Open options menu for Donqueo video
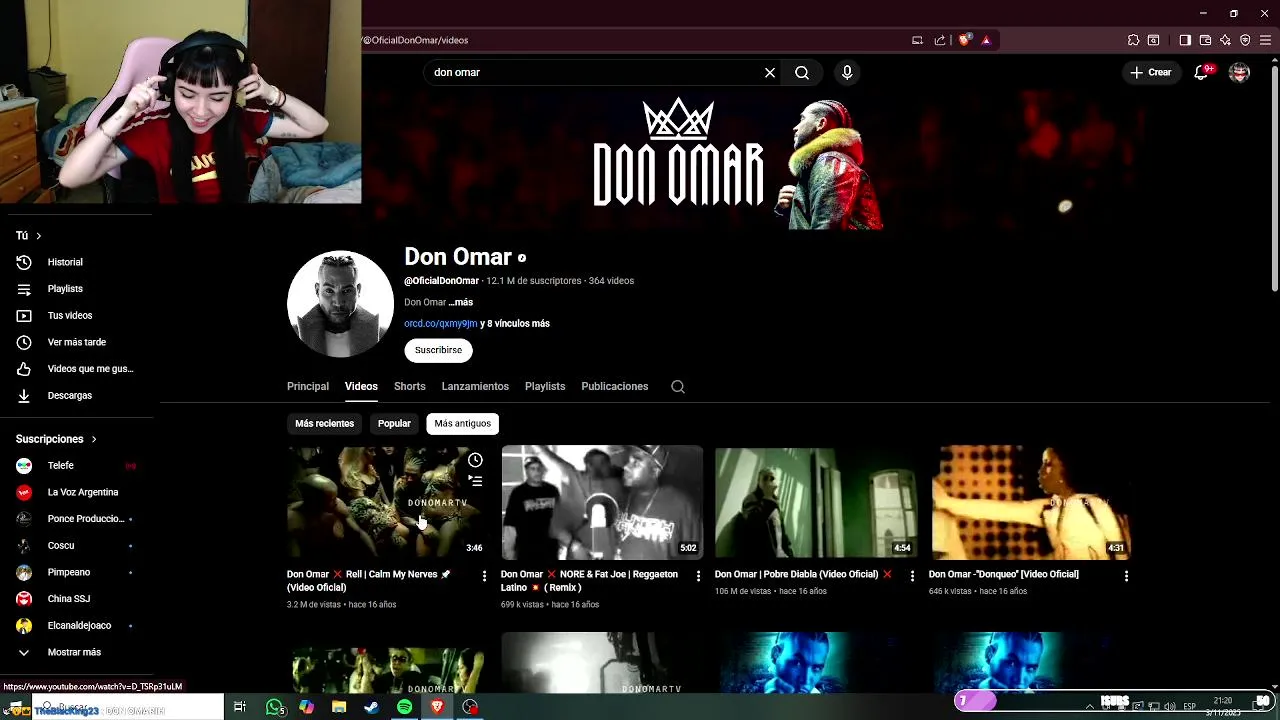This screenshot has height=720, width=1280. 1126,576
